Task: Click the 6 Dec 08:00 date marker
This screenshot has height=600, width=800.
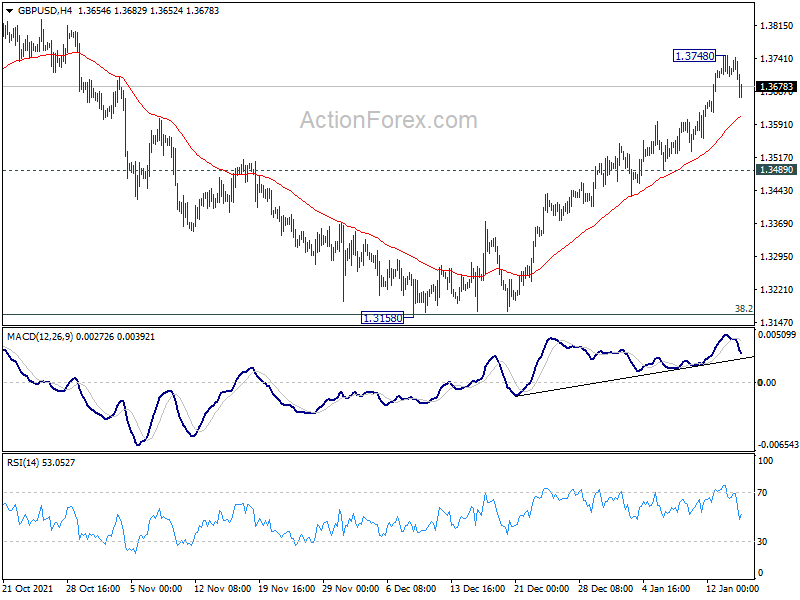Action: tap(411, 588)
